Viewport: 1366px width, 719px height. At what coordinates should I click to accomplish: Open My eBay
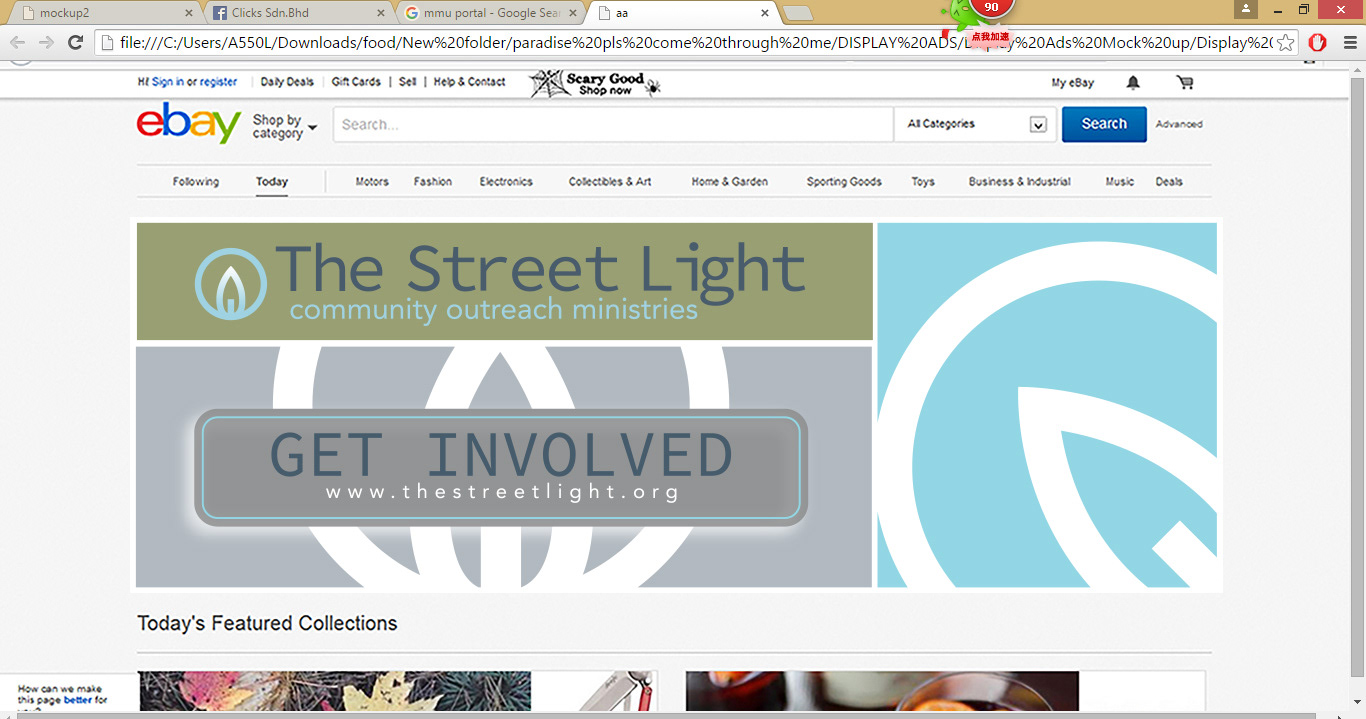tap(1073, 83)
